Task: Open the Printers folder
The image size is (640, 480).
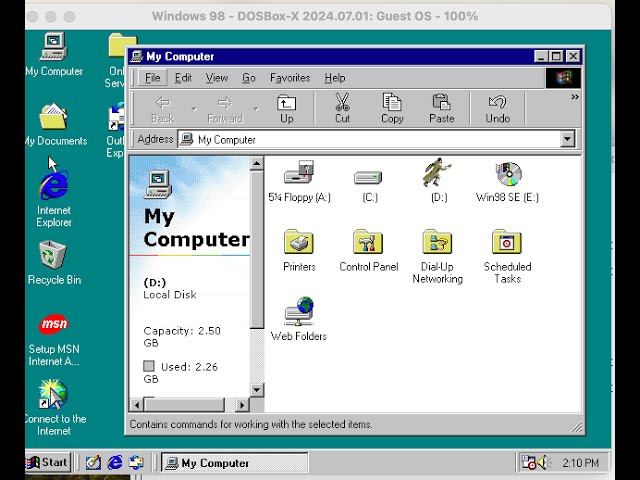Action: tap(299, 250)
